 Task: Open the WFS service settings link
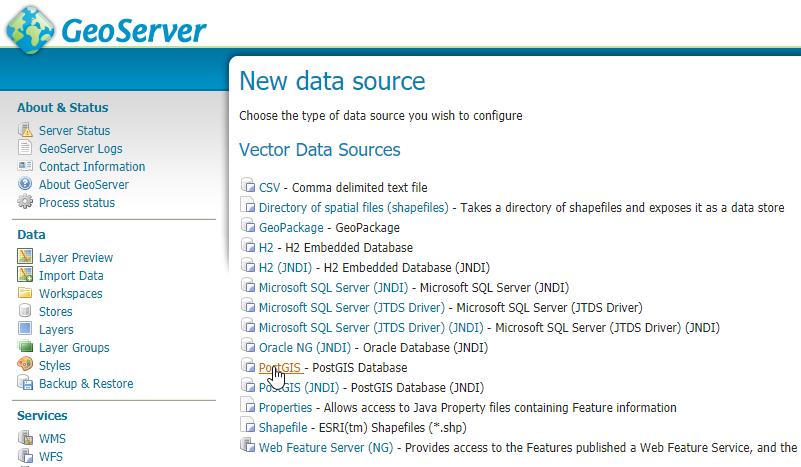click(x=51, y=457)
